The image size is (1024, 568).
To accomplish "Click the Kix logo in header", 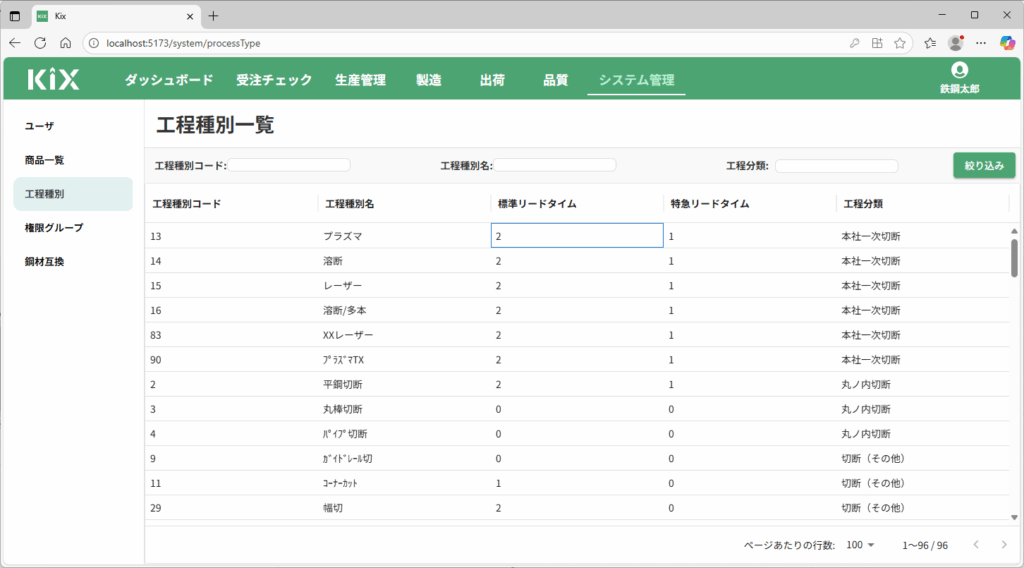I will (53, 80).
